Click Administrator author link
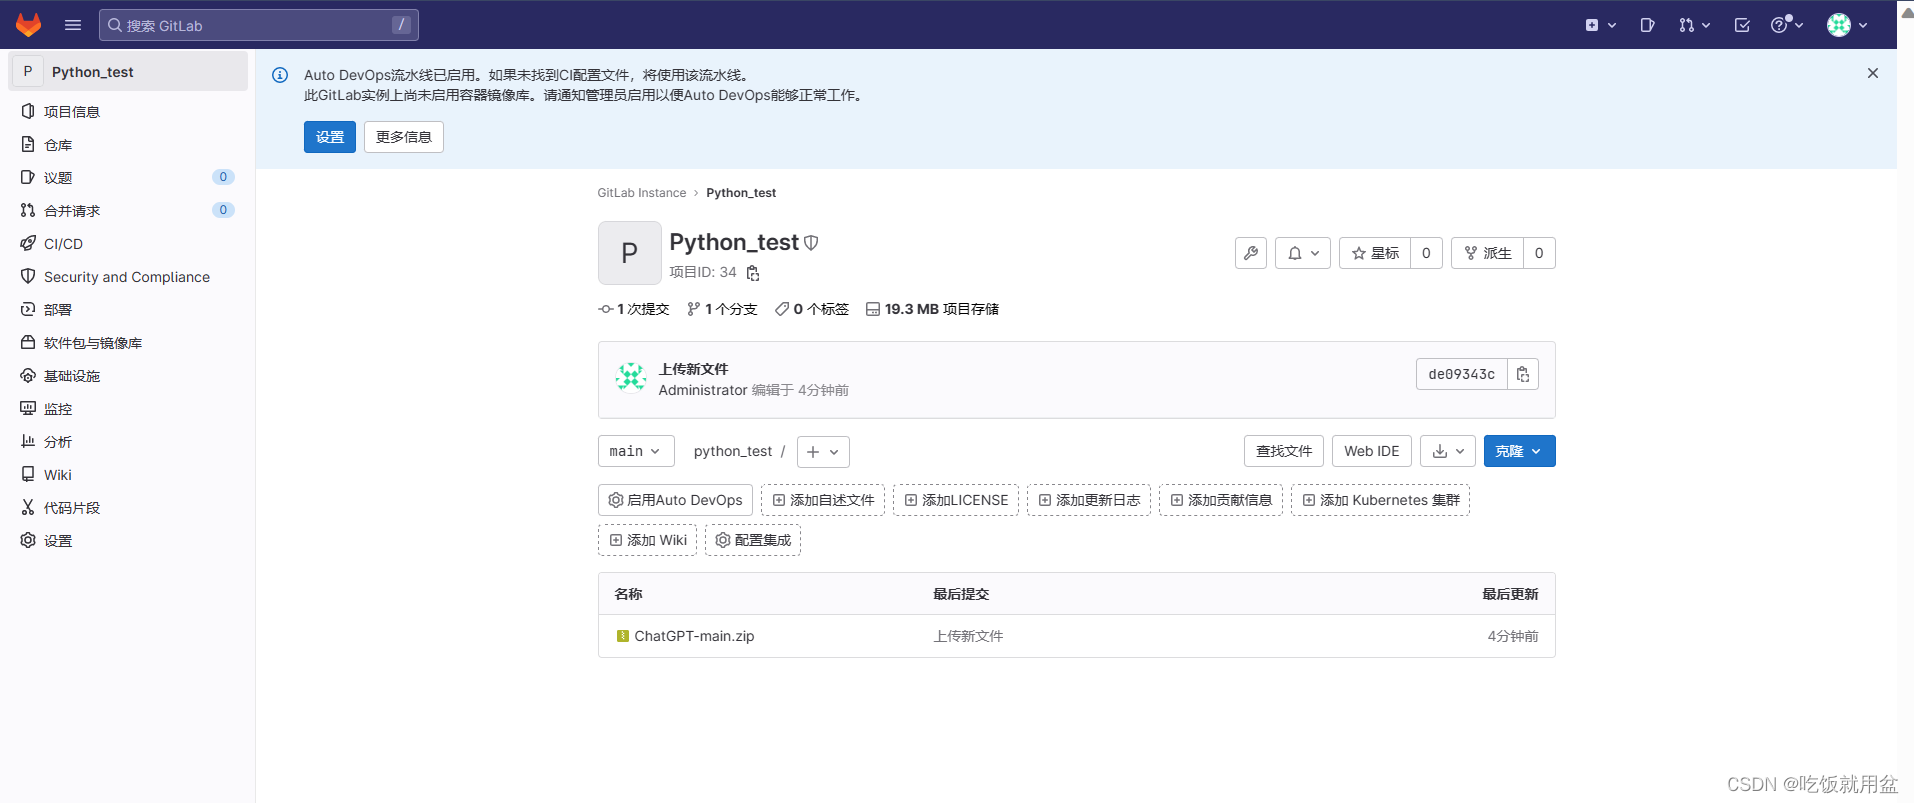This screenshot has width=1914, height=803. pos(703,390)
